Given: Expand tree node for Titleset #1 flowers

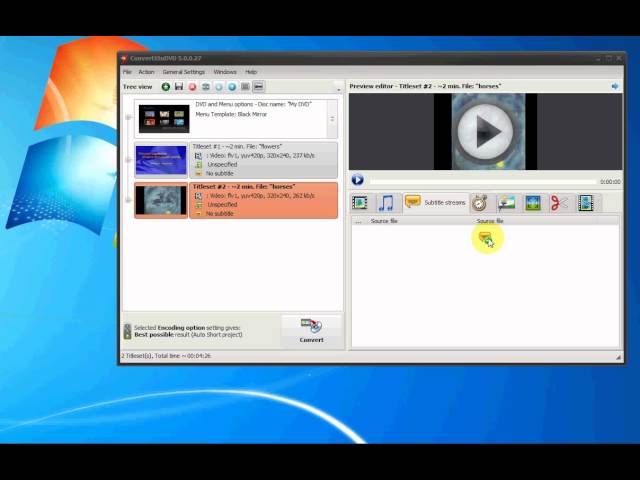Looking at the screenshot, I should pos(128,160).
